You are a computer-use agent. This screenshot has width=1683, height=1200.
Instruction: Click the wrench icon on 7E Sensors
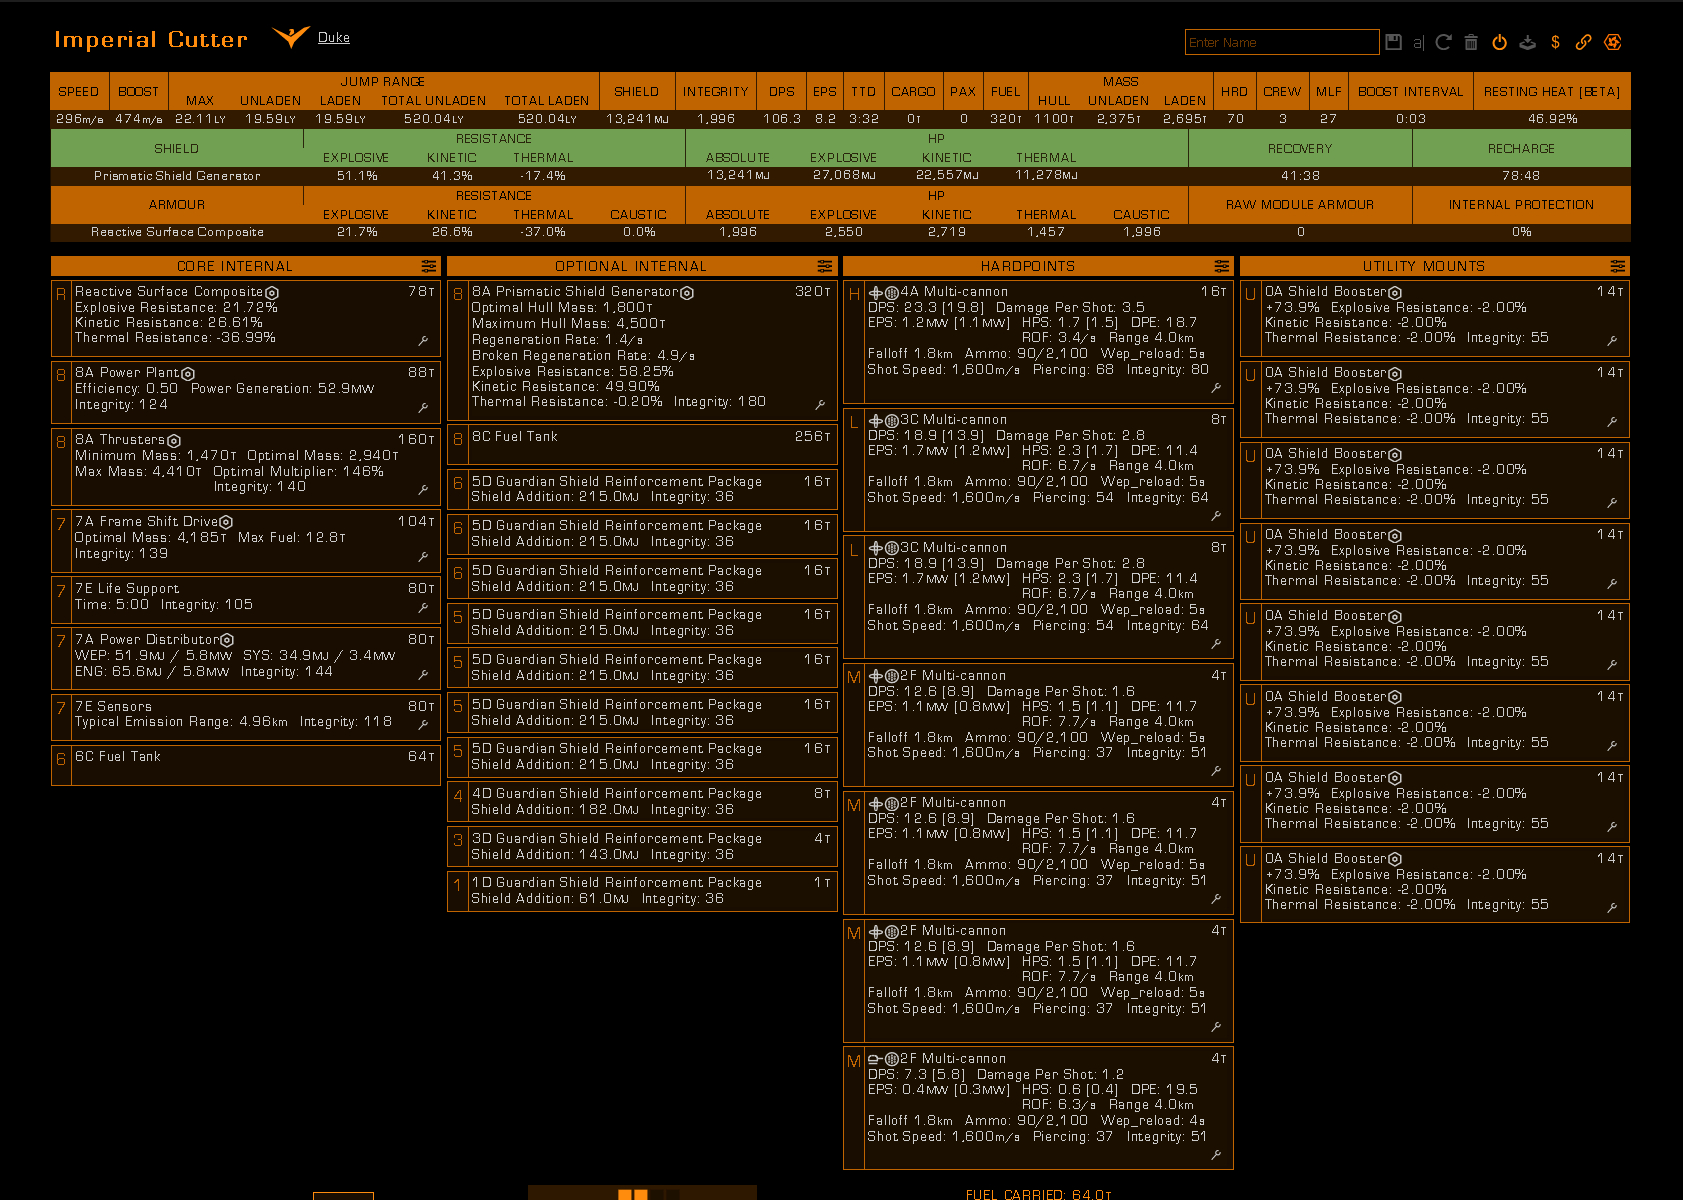tap(423, 725)
